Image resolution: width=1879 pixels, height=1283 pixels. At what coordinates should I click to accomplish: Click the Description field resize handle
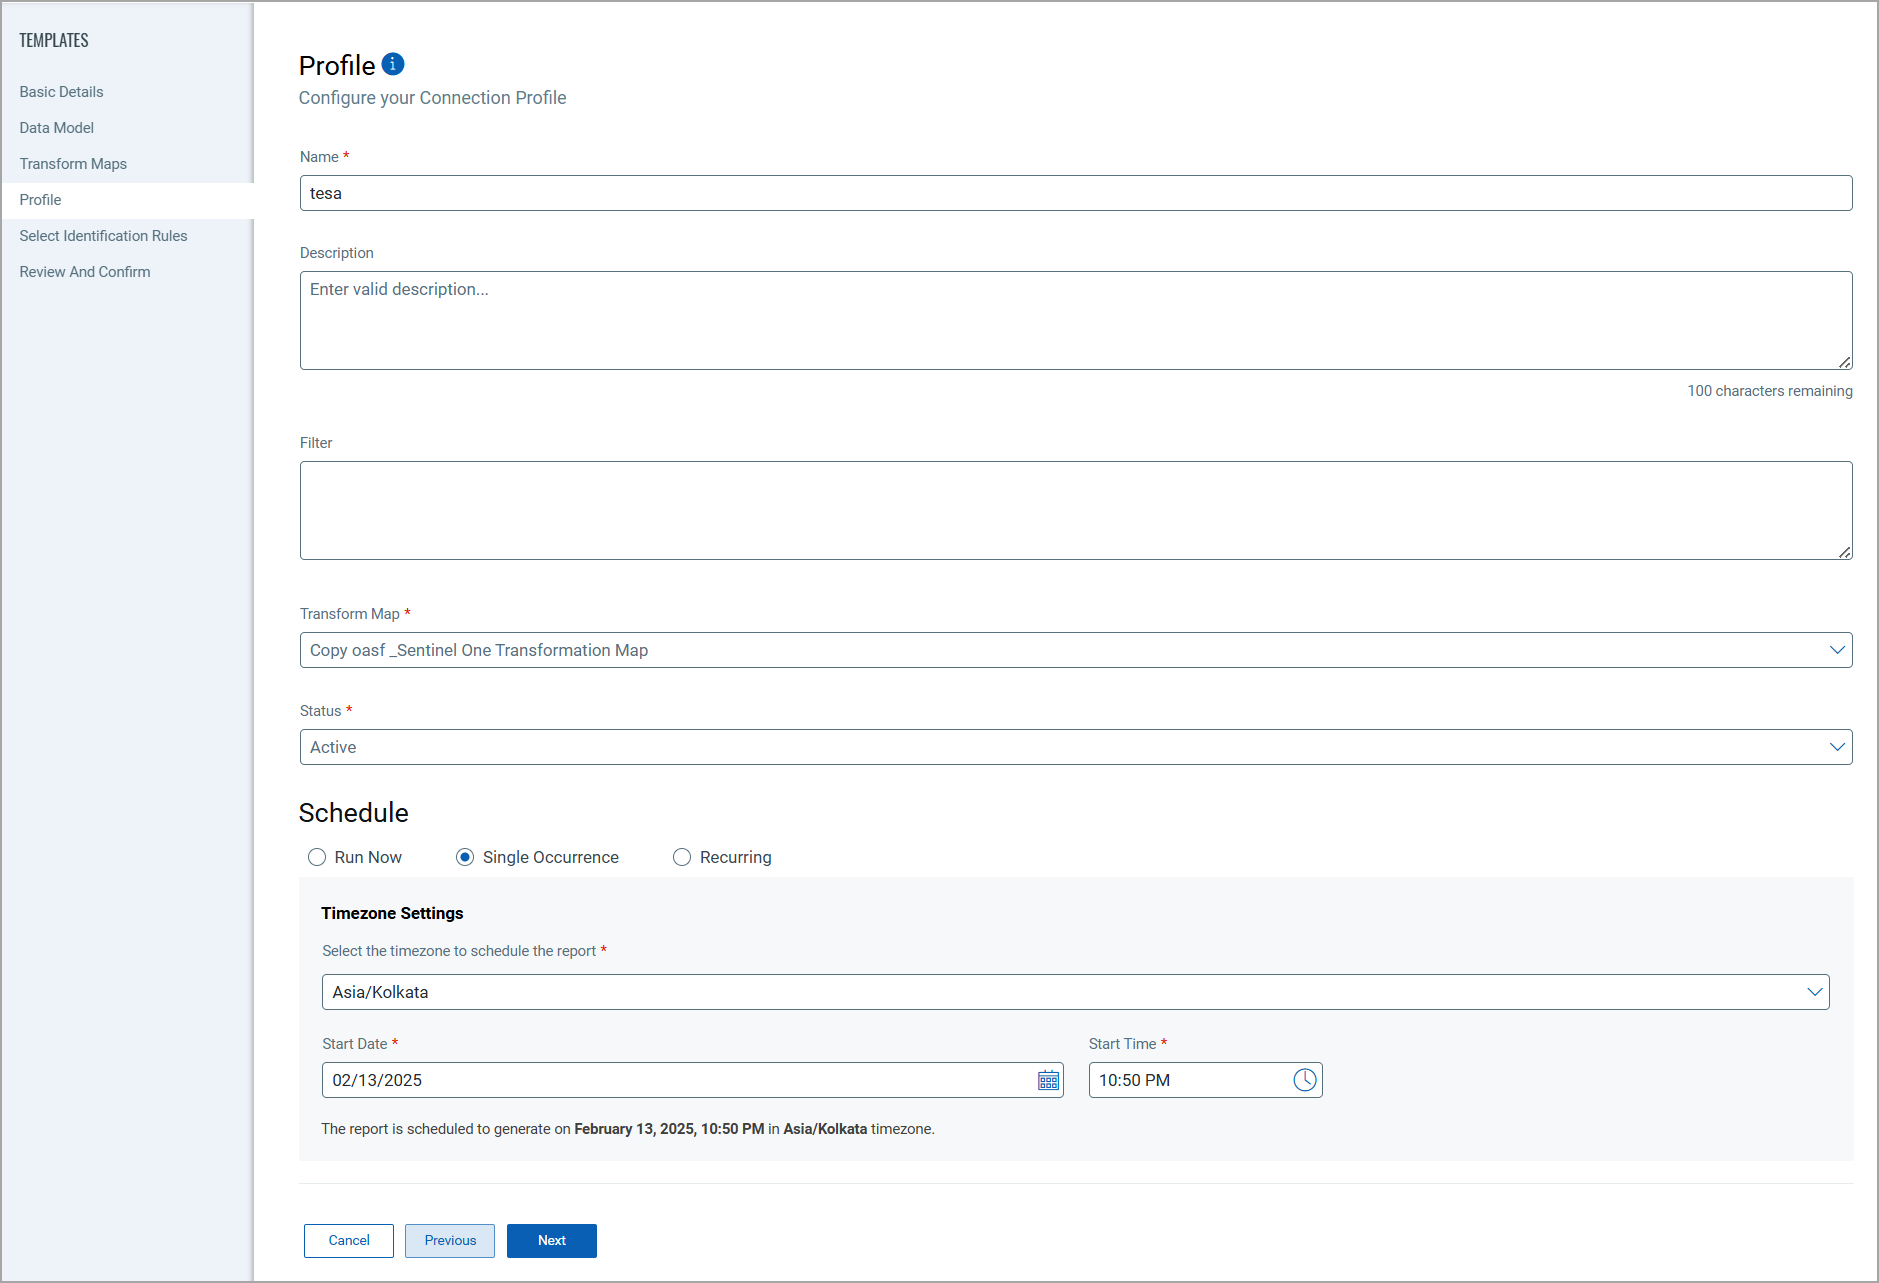click(1844, 362)
